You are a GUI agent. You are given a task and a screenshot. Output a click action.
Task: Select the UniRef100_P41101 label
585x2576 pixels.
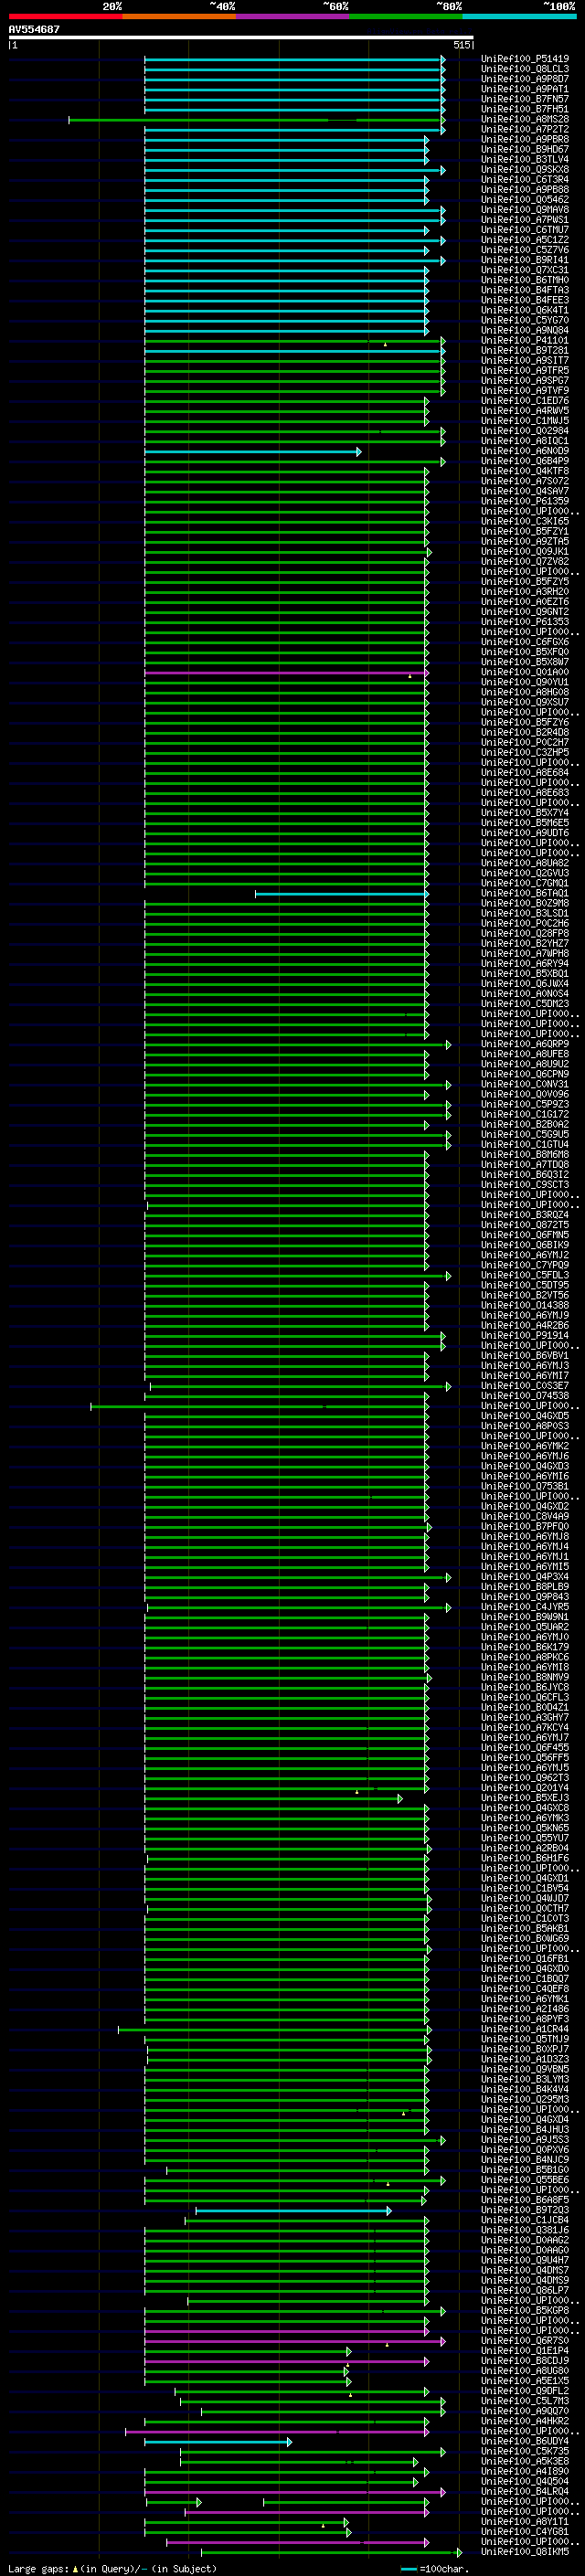point(525,340)
